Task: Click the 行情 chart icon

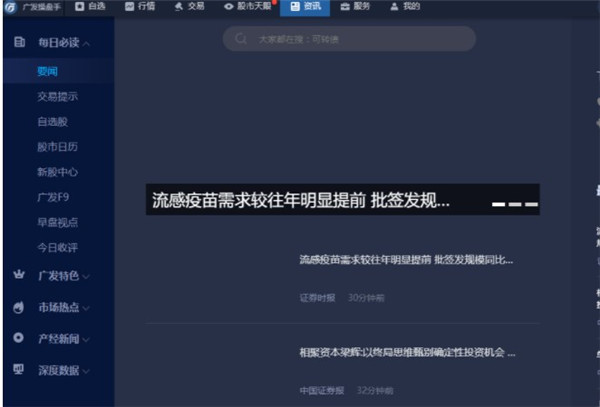Action: tap(130, 7)
